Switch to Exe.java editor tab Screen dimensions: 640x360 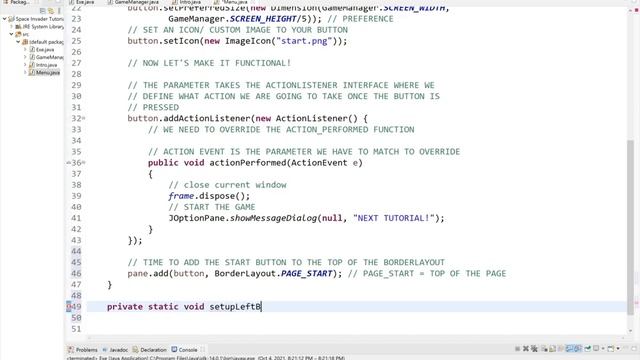pos(82,2)
